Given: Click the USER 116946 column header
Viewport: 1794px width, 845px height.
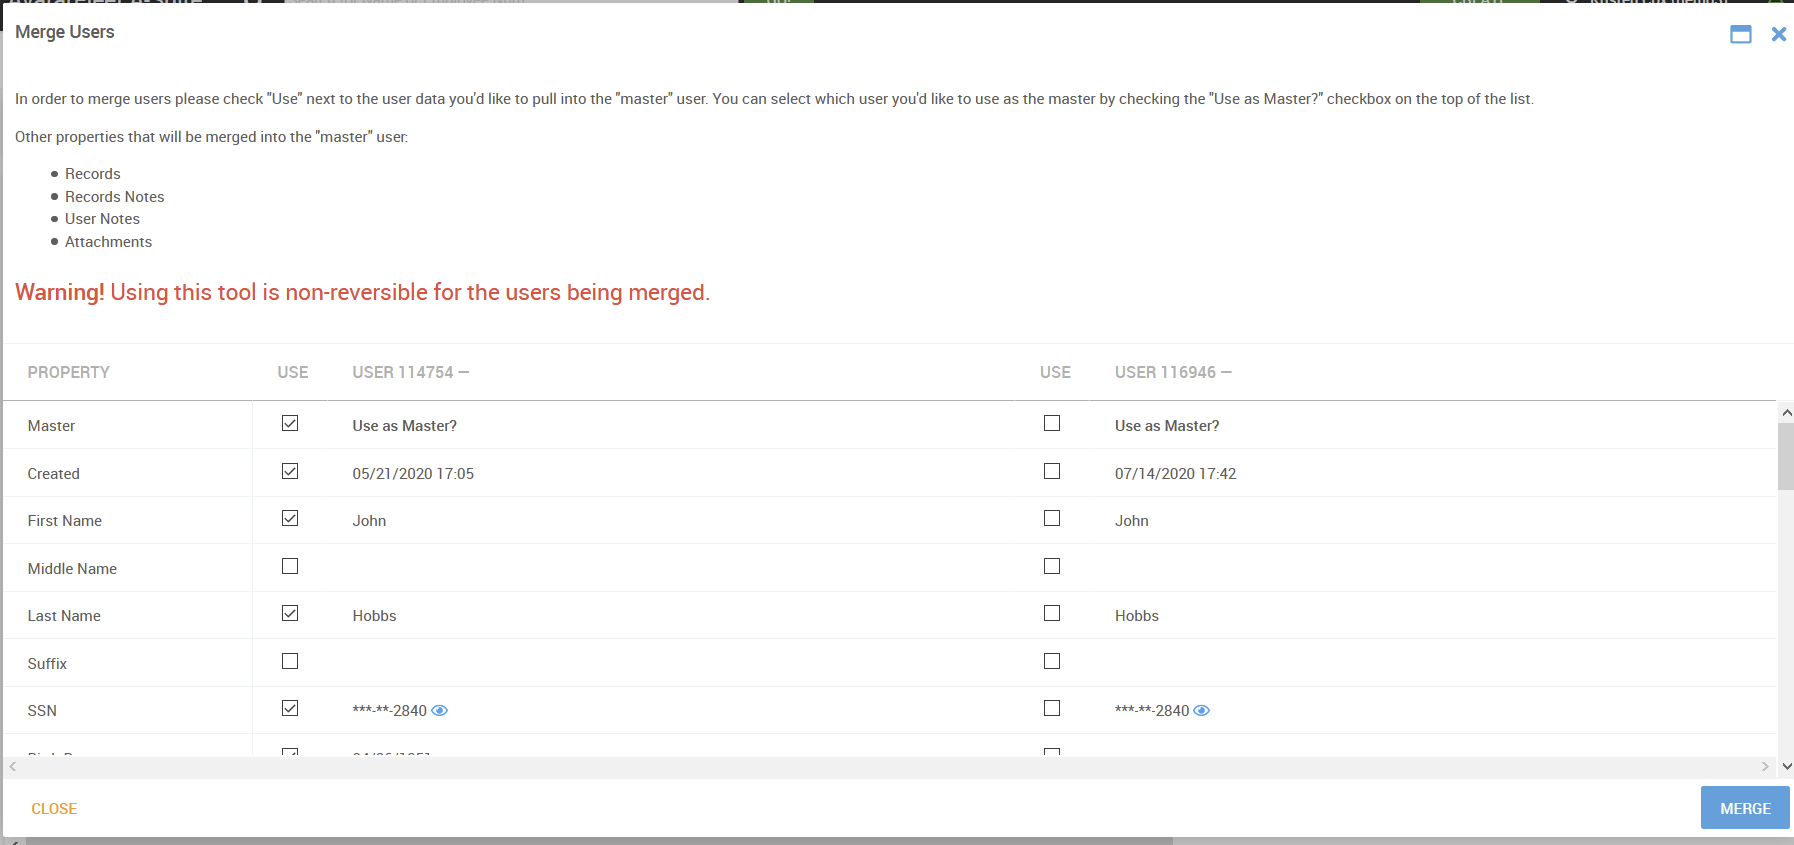Looking at the screenshot, I should (1173, 372).
